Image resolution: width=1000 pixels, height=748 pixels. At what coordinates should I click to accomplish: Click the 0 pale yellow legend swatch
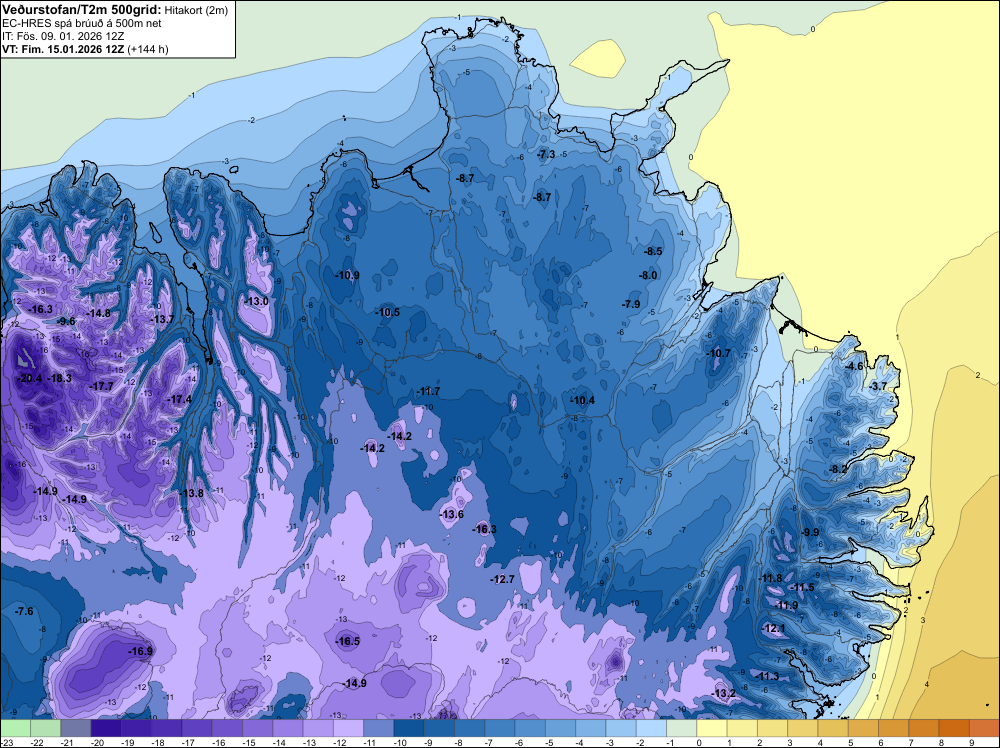(712, 728)
